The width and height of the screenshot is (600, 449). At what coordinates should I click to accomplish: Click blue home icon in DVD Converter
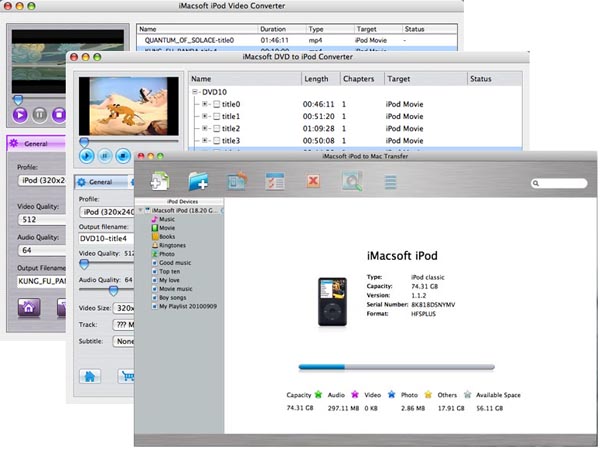90,376
